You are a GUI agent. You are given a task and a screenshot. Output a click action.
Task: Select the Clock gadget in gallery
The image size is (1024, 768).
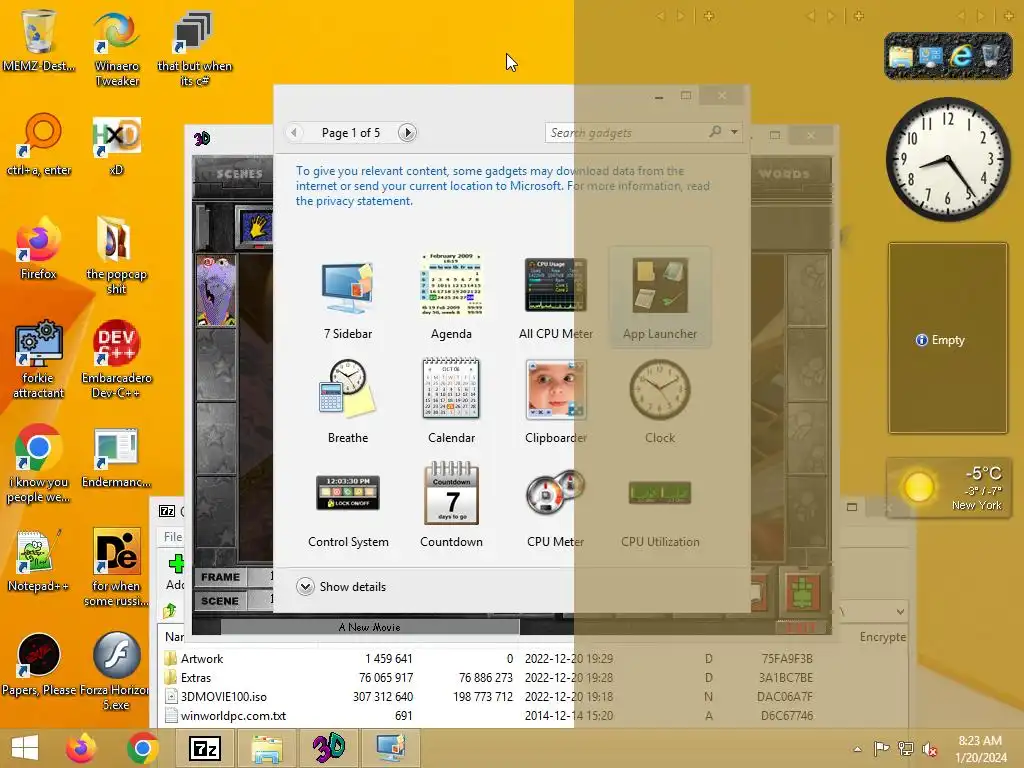(x=660, y=401)
